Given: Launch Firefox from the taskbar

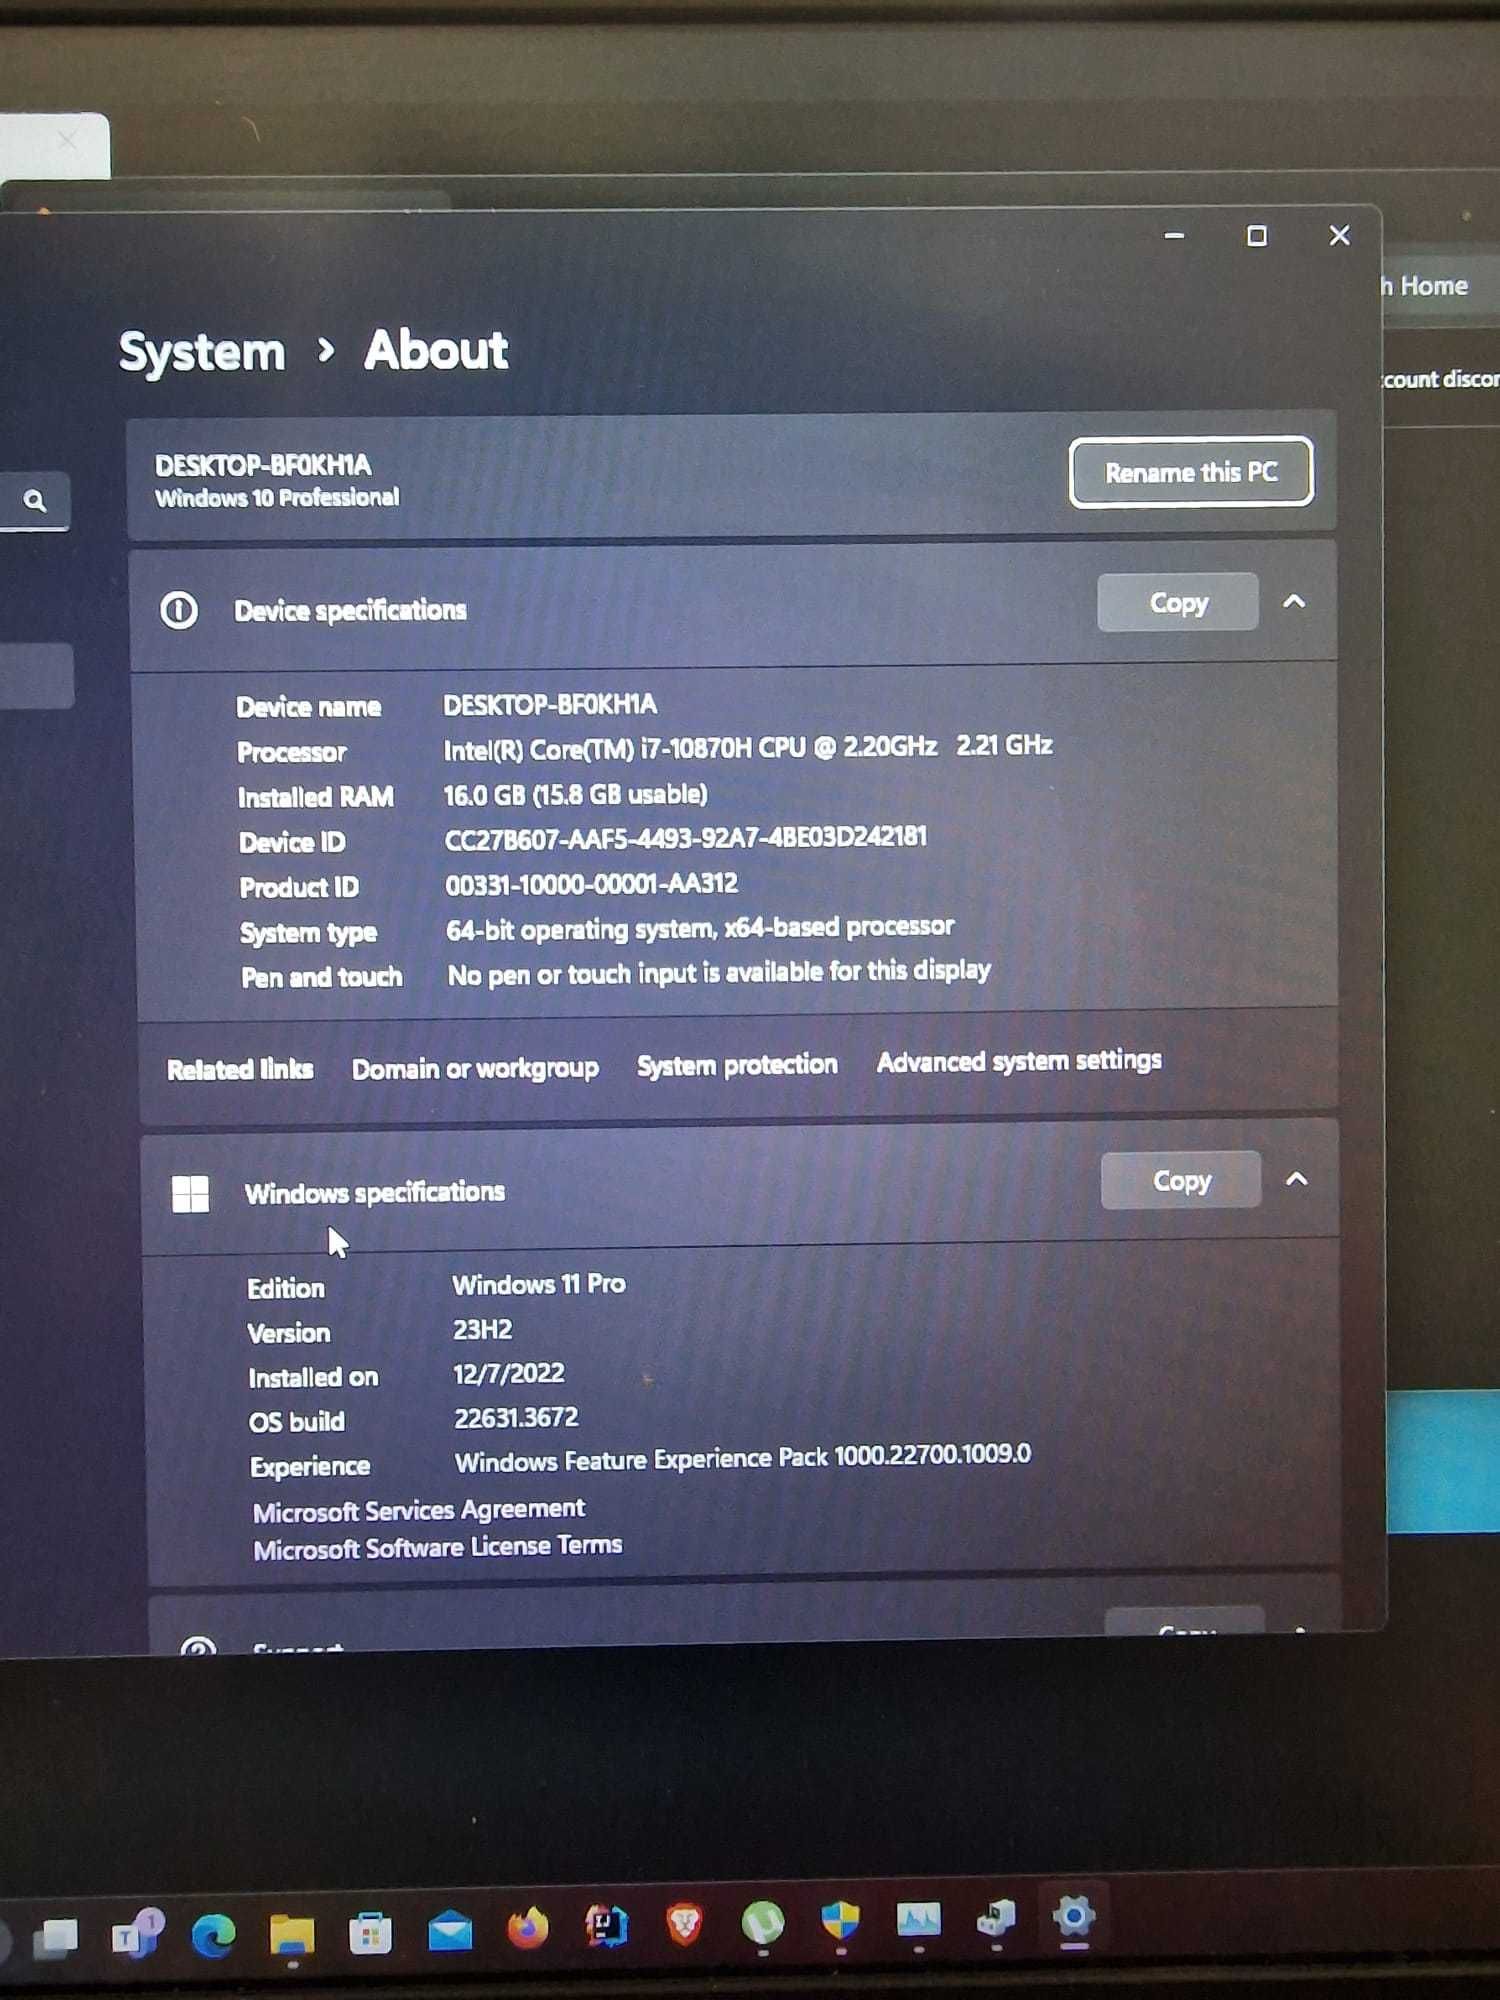Looking at the screenshot, I should click(x=528, y=1927).
